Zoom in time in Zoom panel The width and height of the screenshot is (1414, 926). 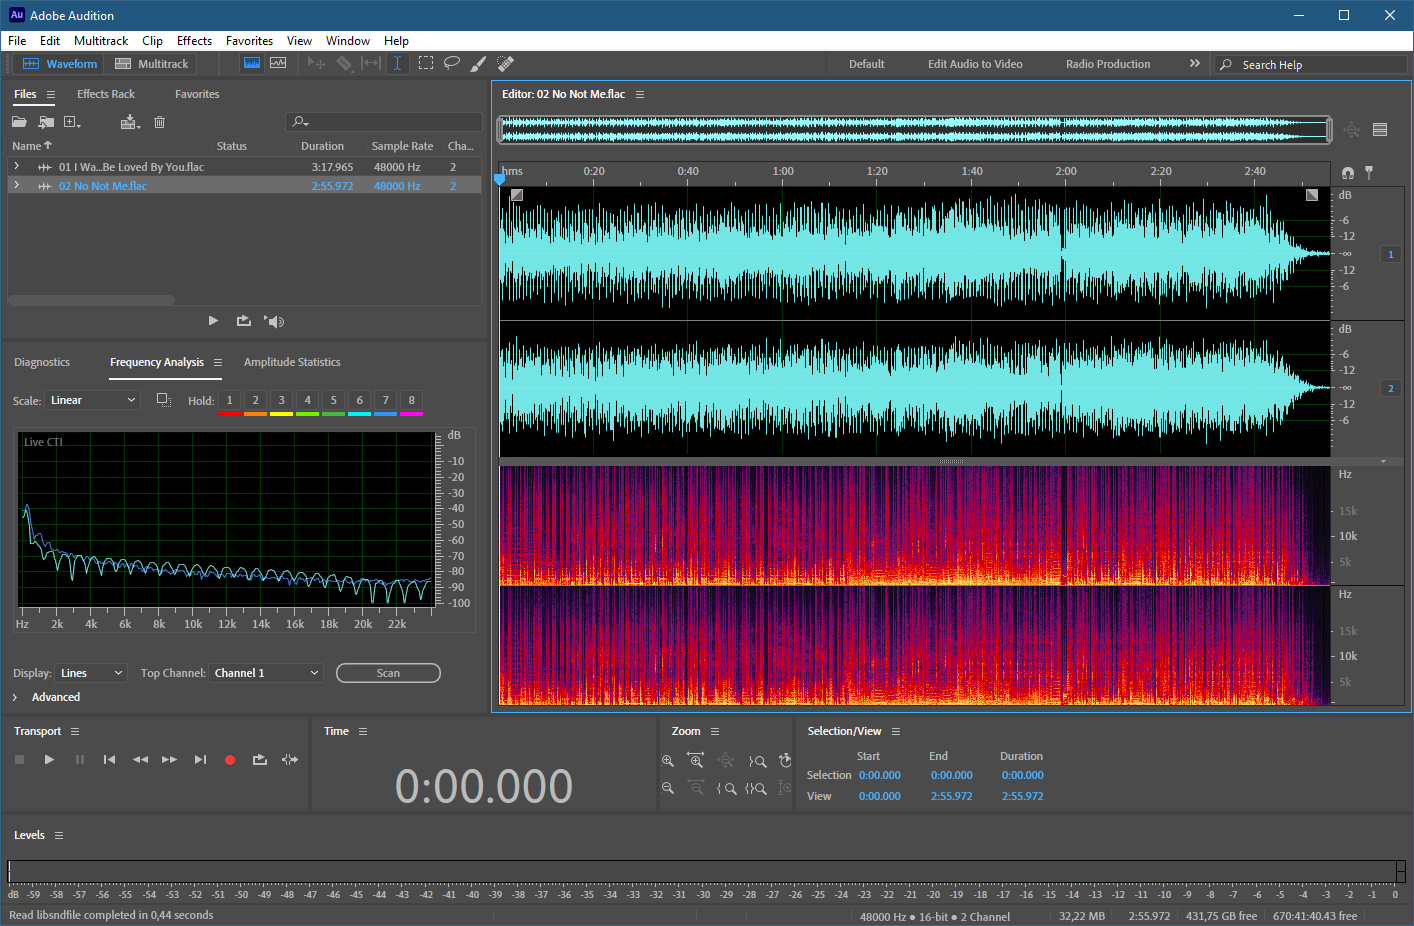696,761
